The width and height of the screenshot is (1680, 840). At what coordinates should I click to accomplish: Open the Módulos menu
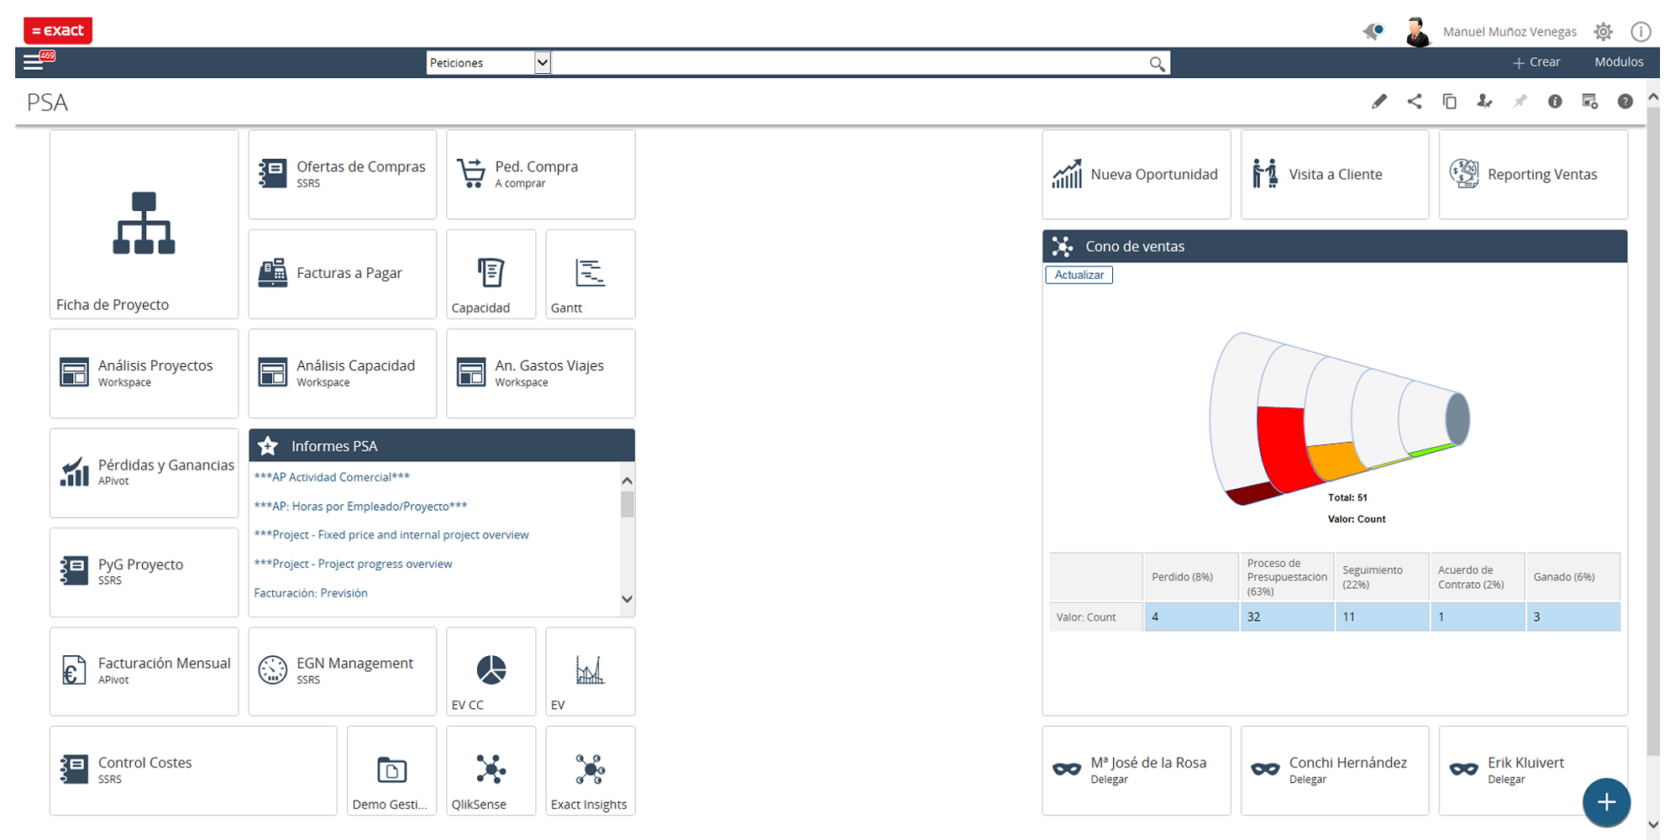click(x=1619, y=62)
